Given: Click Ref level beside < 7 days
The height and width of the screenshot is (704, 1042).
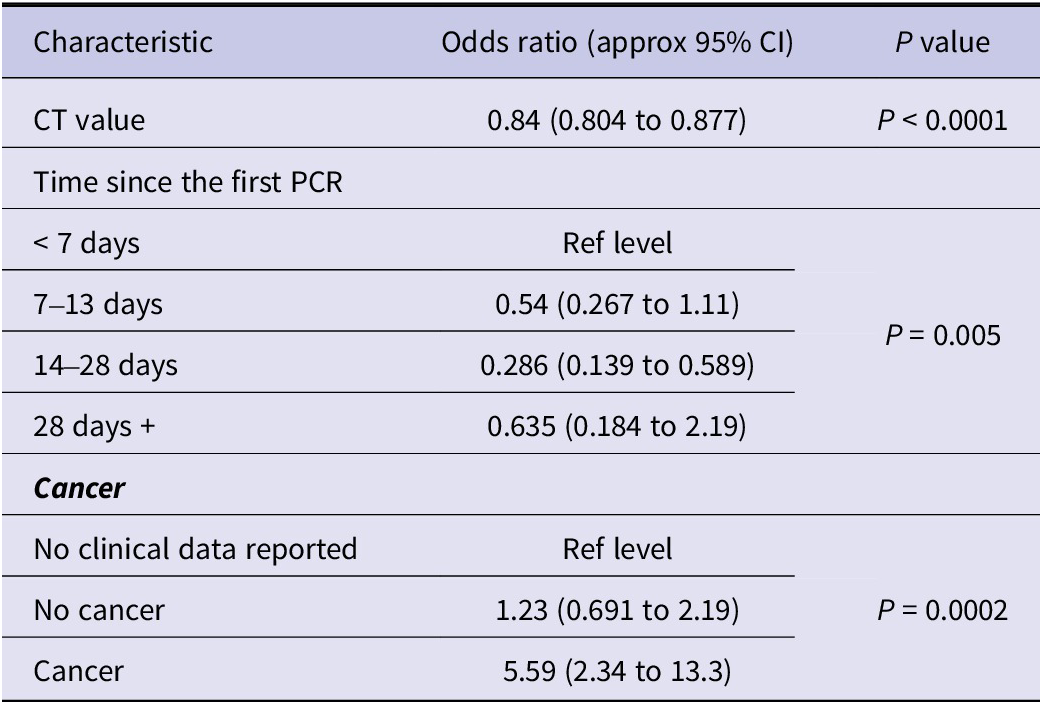Looking at the screenshot, I should 617,243.
